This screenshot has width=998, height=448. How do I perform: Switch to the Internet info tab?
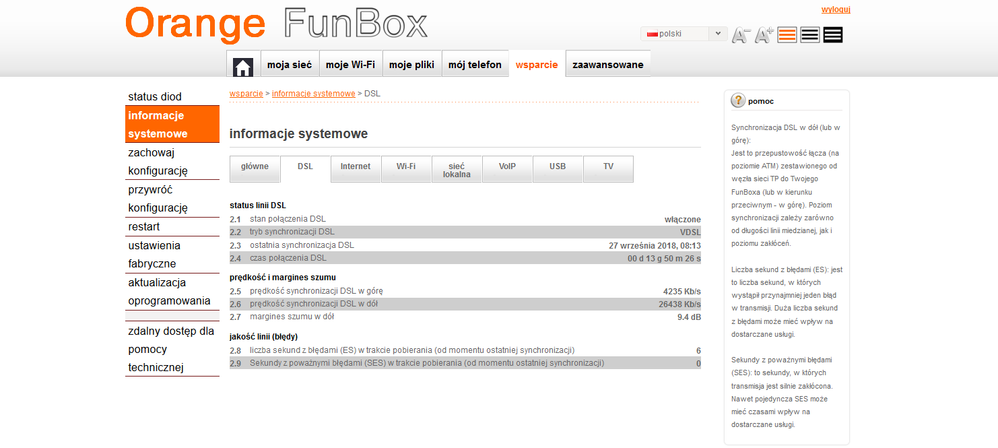[x=355, y=167]
